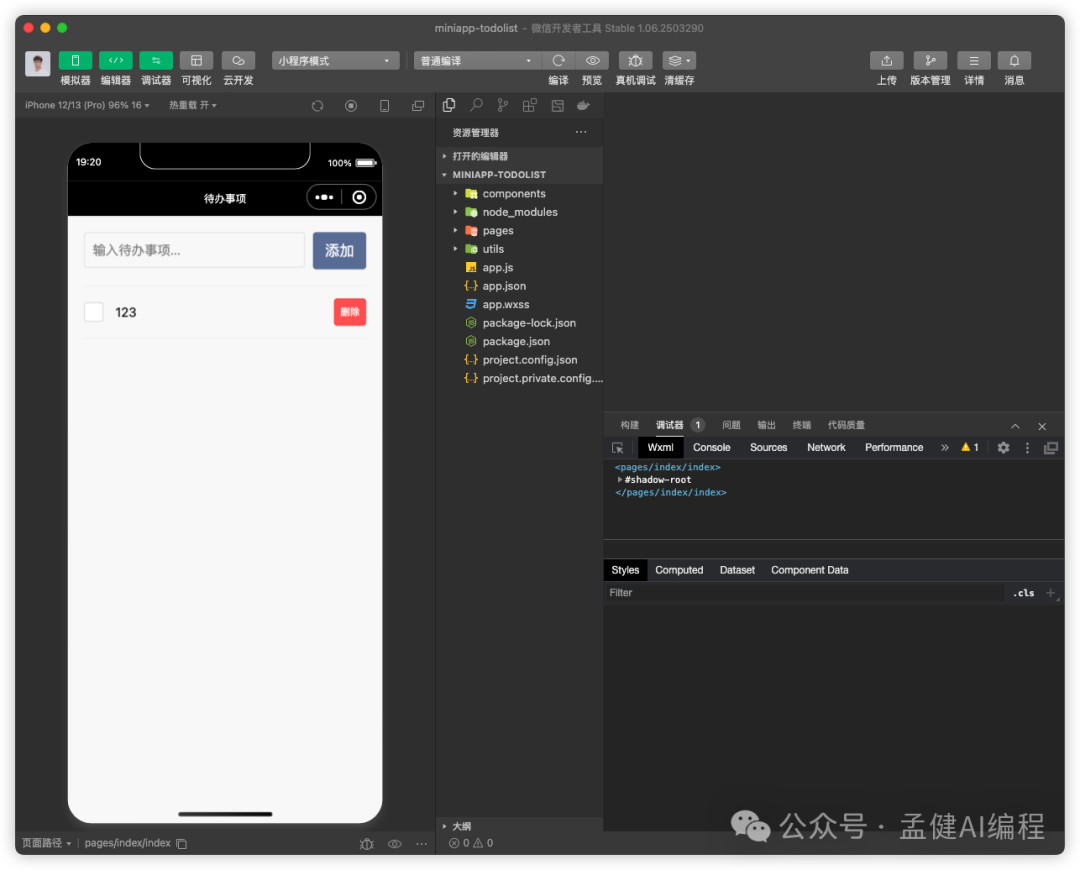
Task: Open the 普通编译 compile mode dropdown
Action: [477, 61]
